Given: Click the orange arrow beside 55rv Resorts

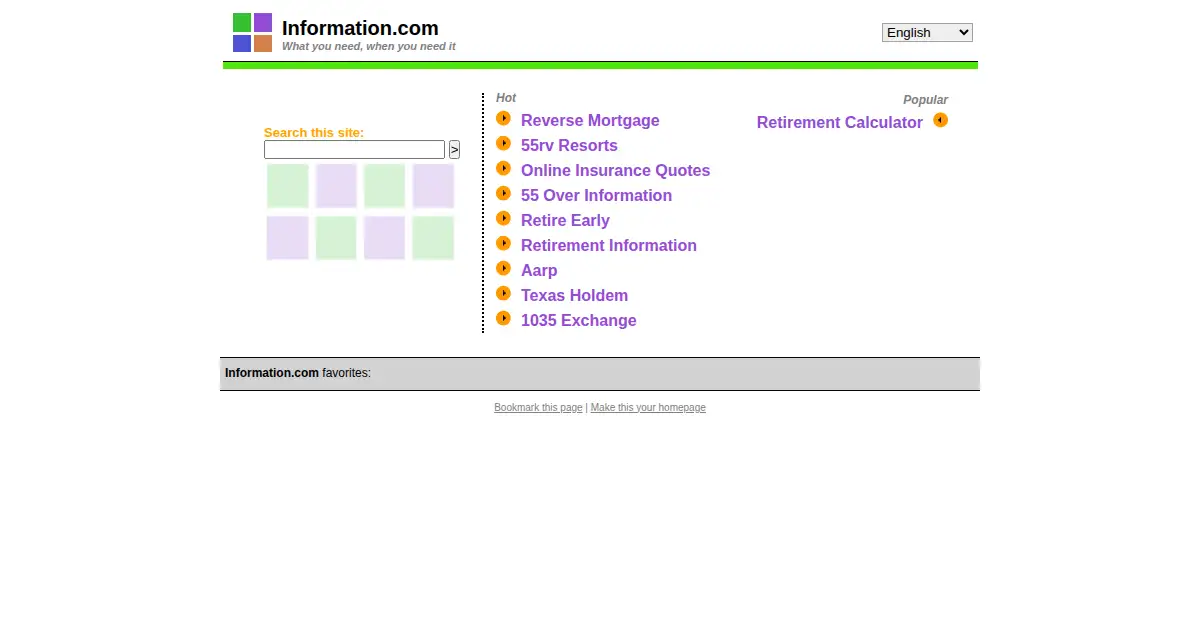Looking at the screenshot, I should pyautogui.click(x=503, y=143).
